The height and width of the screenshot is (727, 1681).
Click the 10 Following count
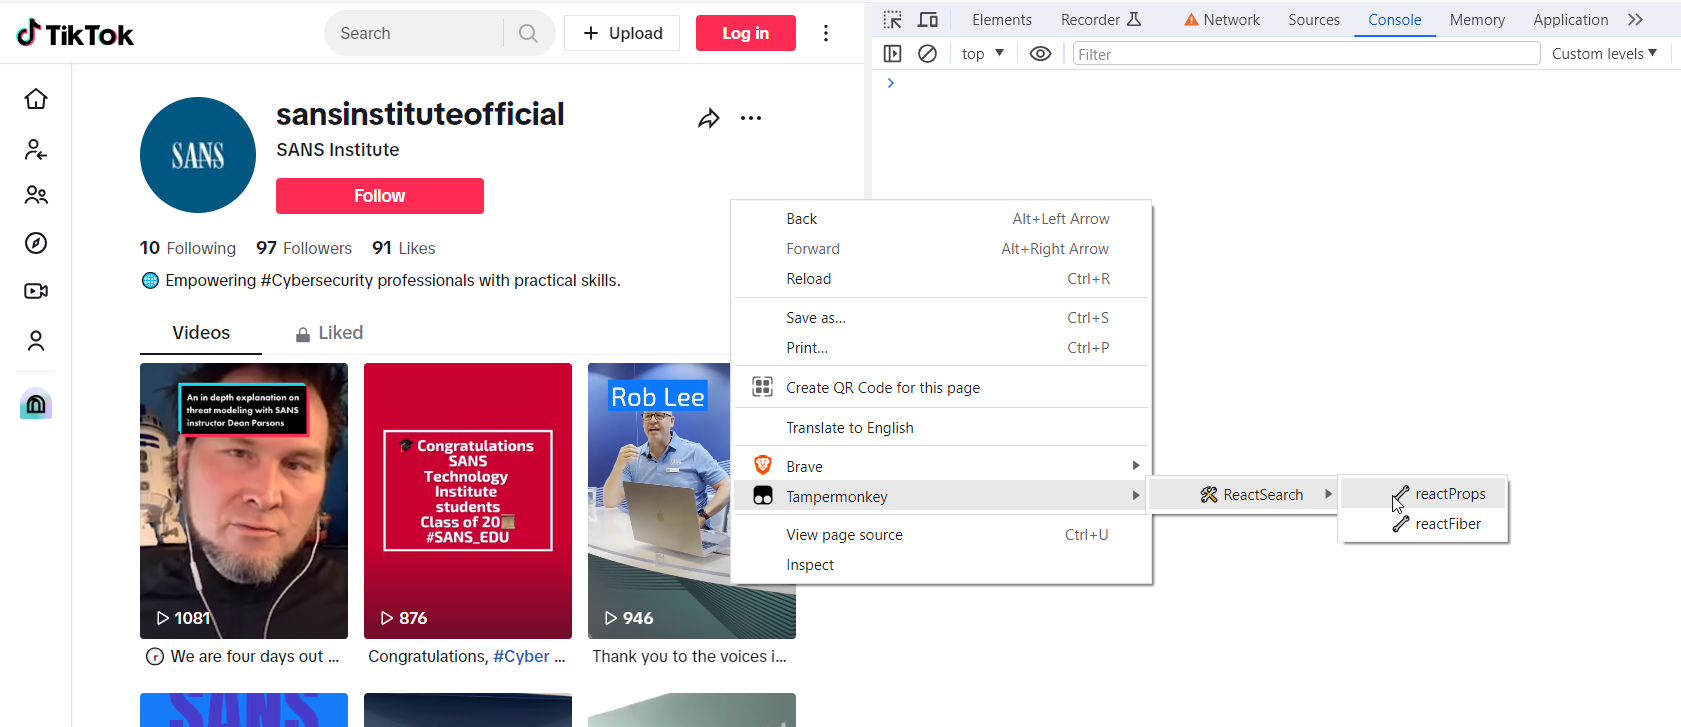coord(188,248)
